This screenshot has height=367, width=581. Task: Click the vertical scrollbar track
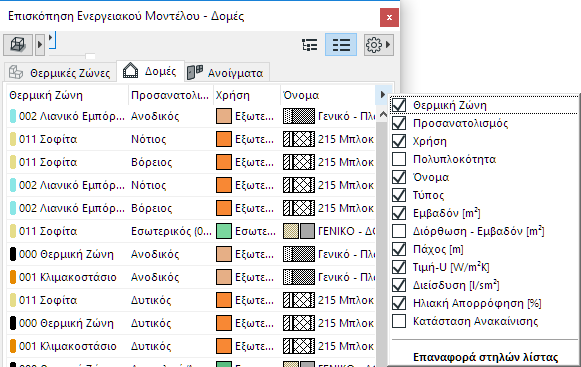click(x=382, y=245)
